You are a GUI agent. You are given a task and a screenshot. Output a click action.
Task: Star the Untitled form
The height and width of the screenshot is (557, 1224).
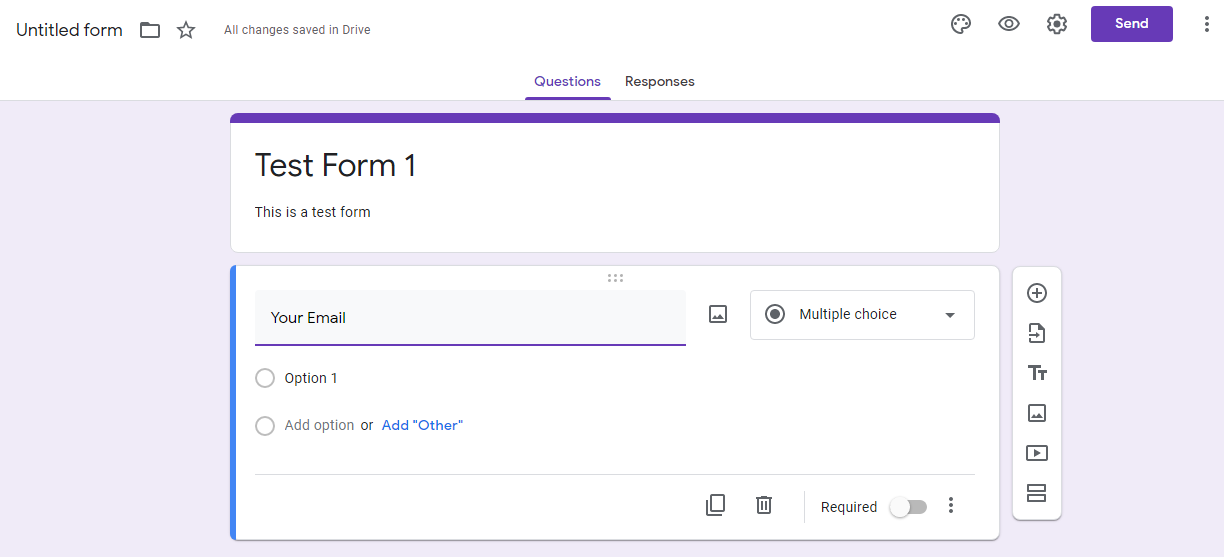pyautogui.click(x=186, y=30)
